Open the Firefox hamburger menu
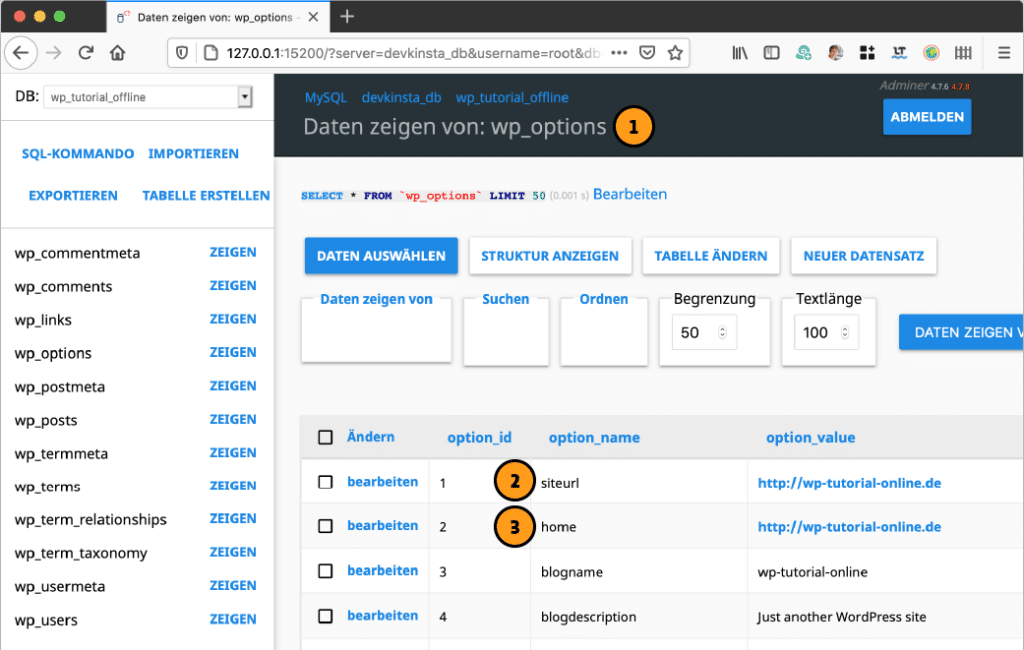Screen dimensions: 1024x650 click(x=1004, y=53)
